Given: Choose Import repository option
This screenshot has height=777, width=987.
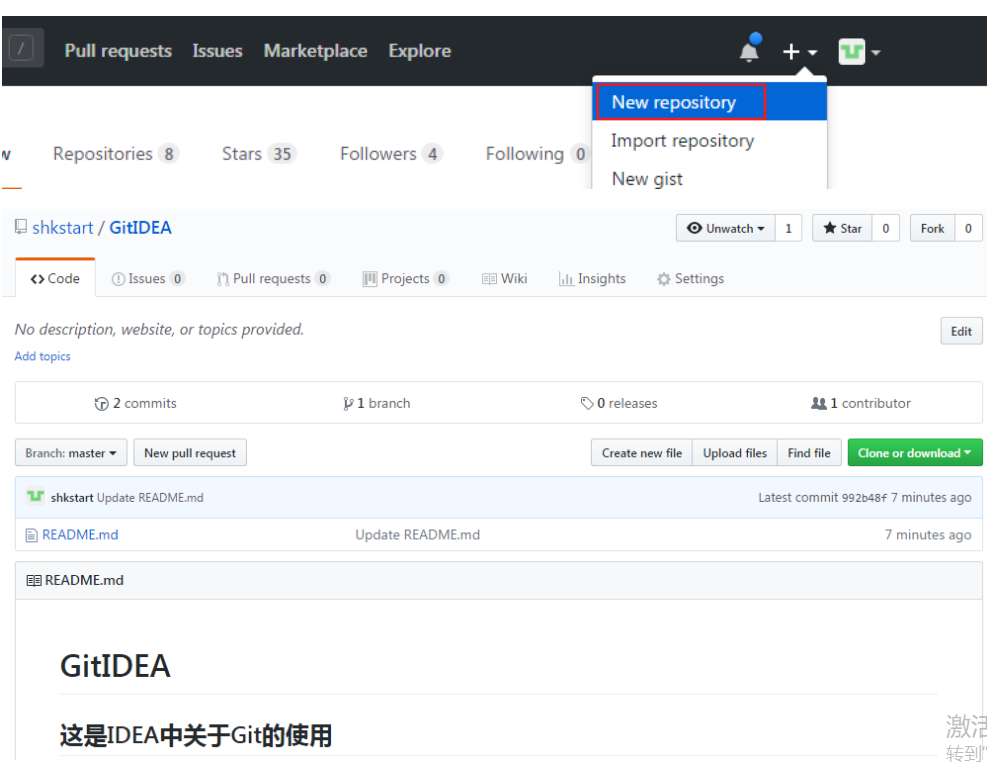Looking at the screenshot, I should pos(682,140).
